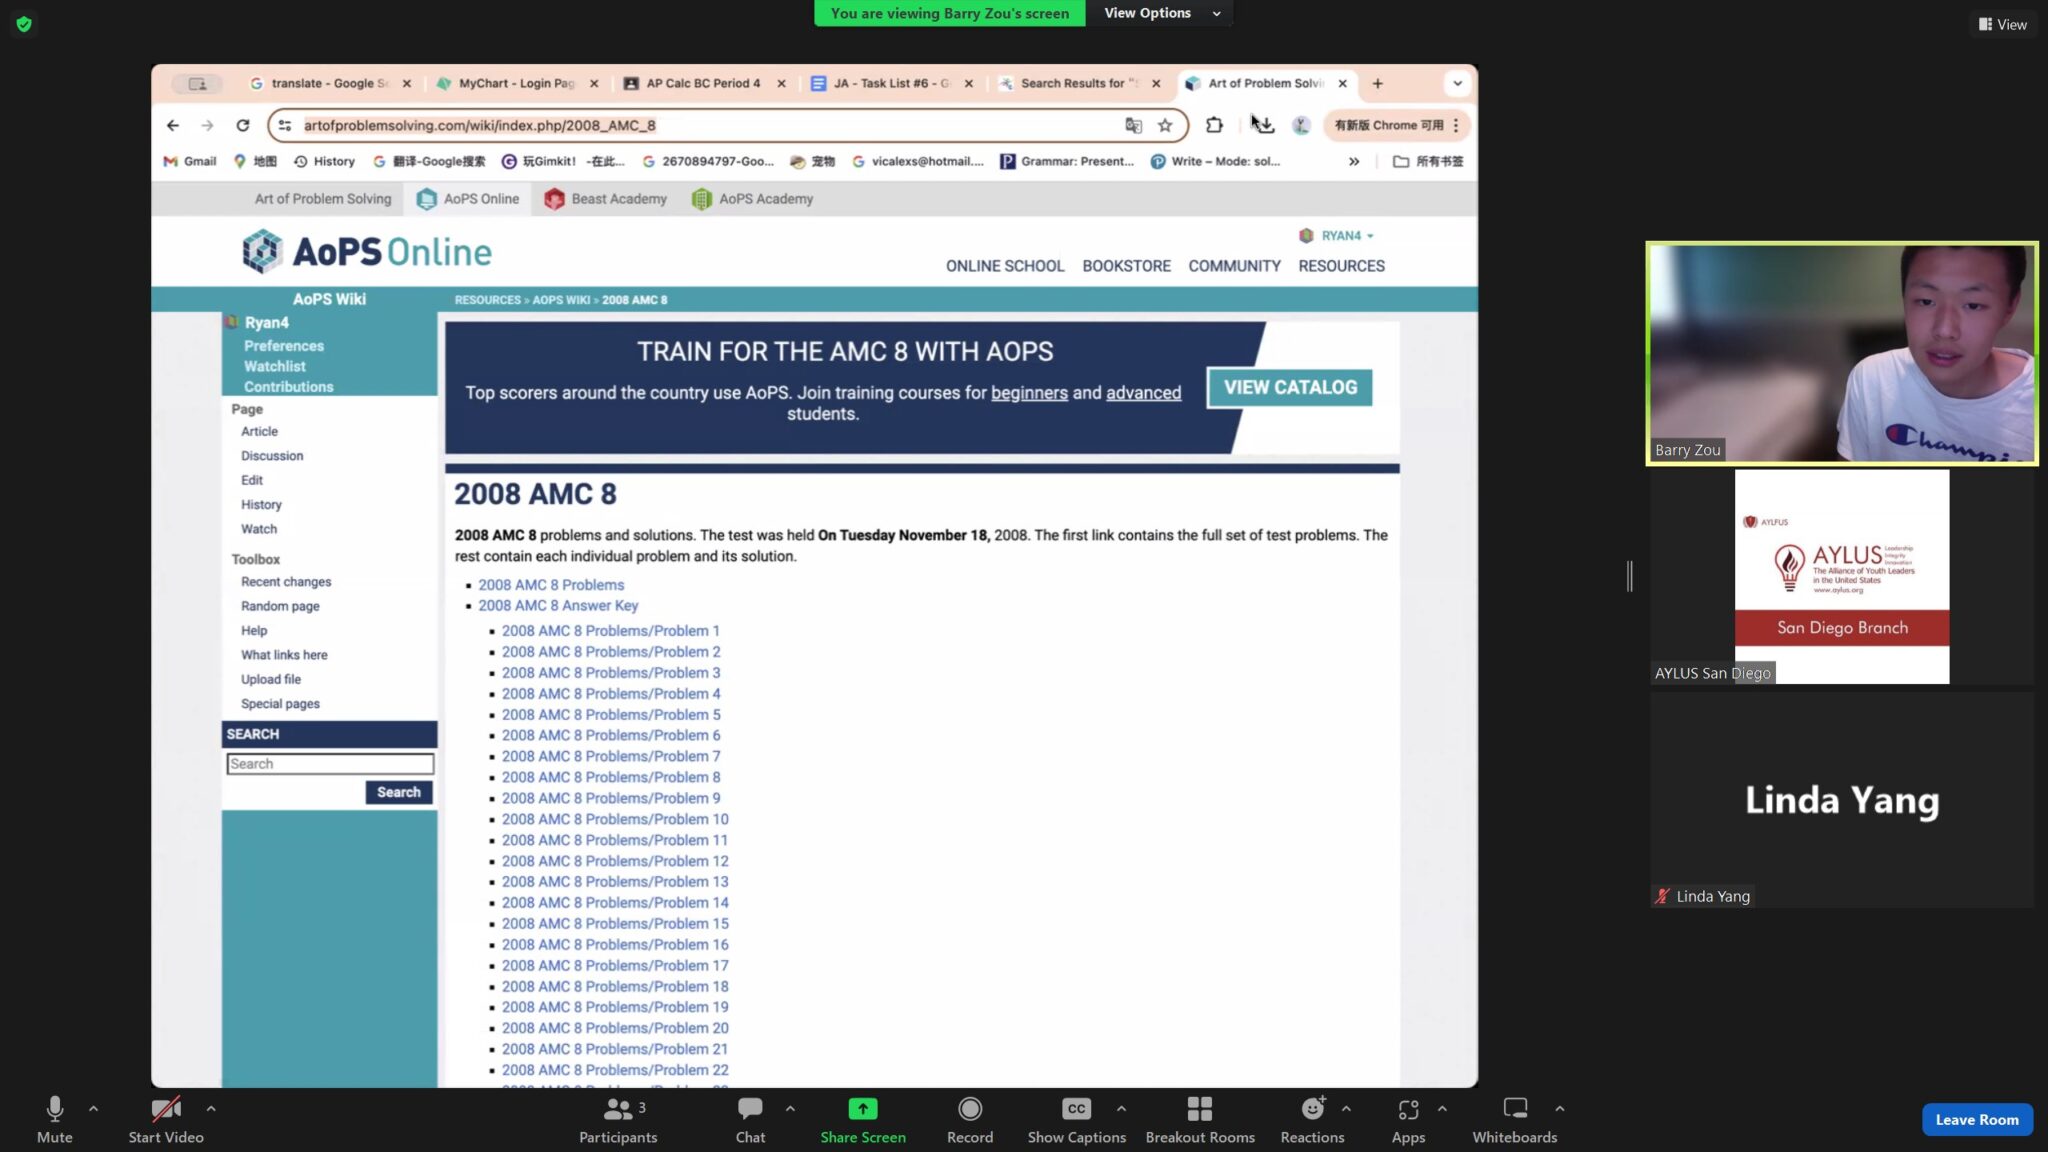Open the Apps panel

pos(1408,1119)
